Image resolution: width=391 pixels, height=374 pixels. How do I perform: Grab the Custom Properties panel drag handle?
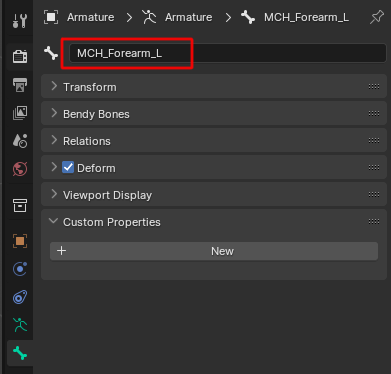click(374, 222)
